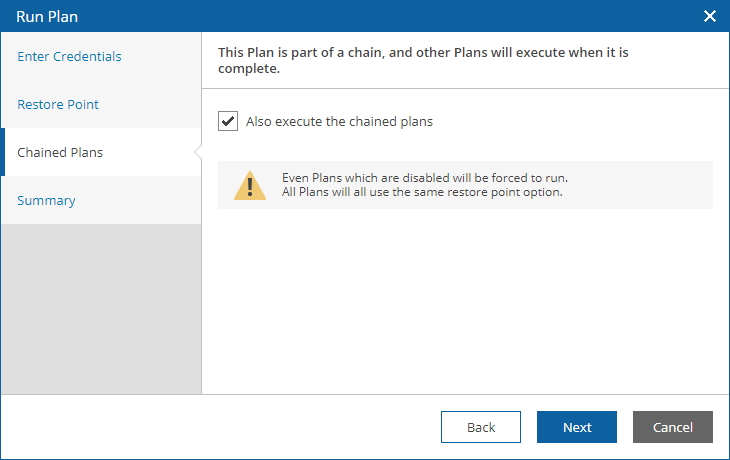This screenshot has width=730, height=460.
Task: Click the 'Also execute the chained plans' label
Action: (x=339, y=122)
